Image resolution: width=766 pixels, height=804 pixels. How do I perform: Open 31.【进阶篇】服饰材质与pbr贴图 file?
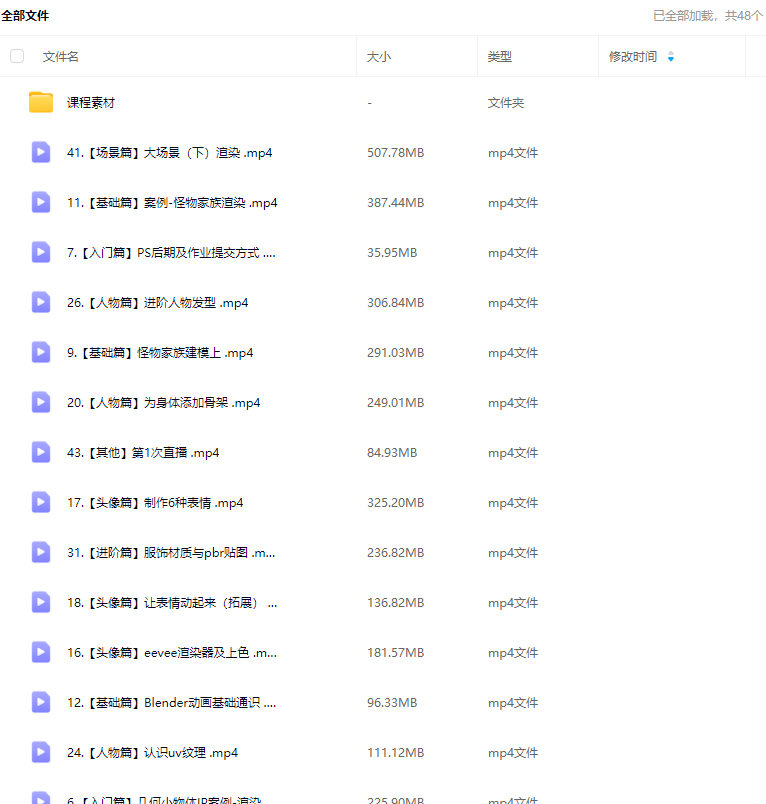coord(170,553)
